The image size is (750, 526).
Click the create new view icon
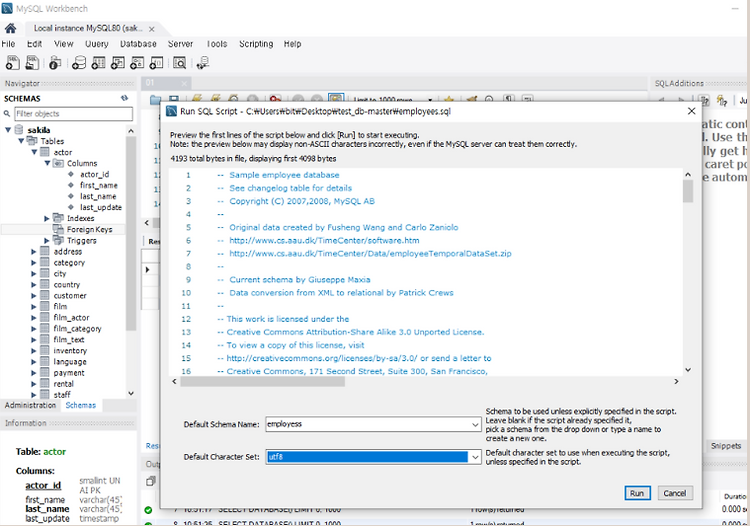(118, 63)
